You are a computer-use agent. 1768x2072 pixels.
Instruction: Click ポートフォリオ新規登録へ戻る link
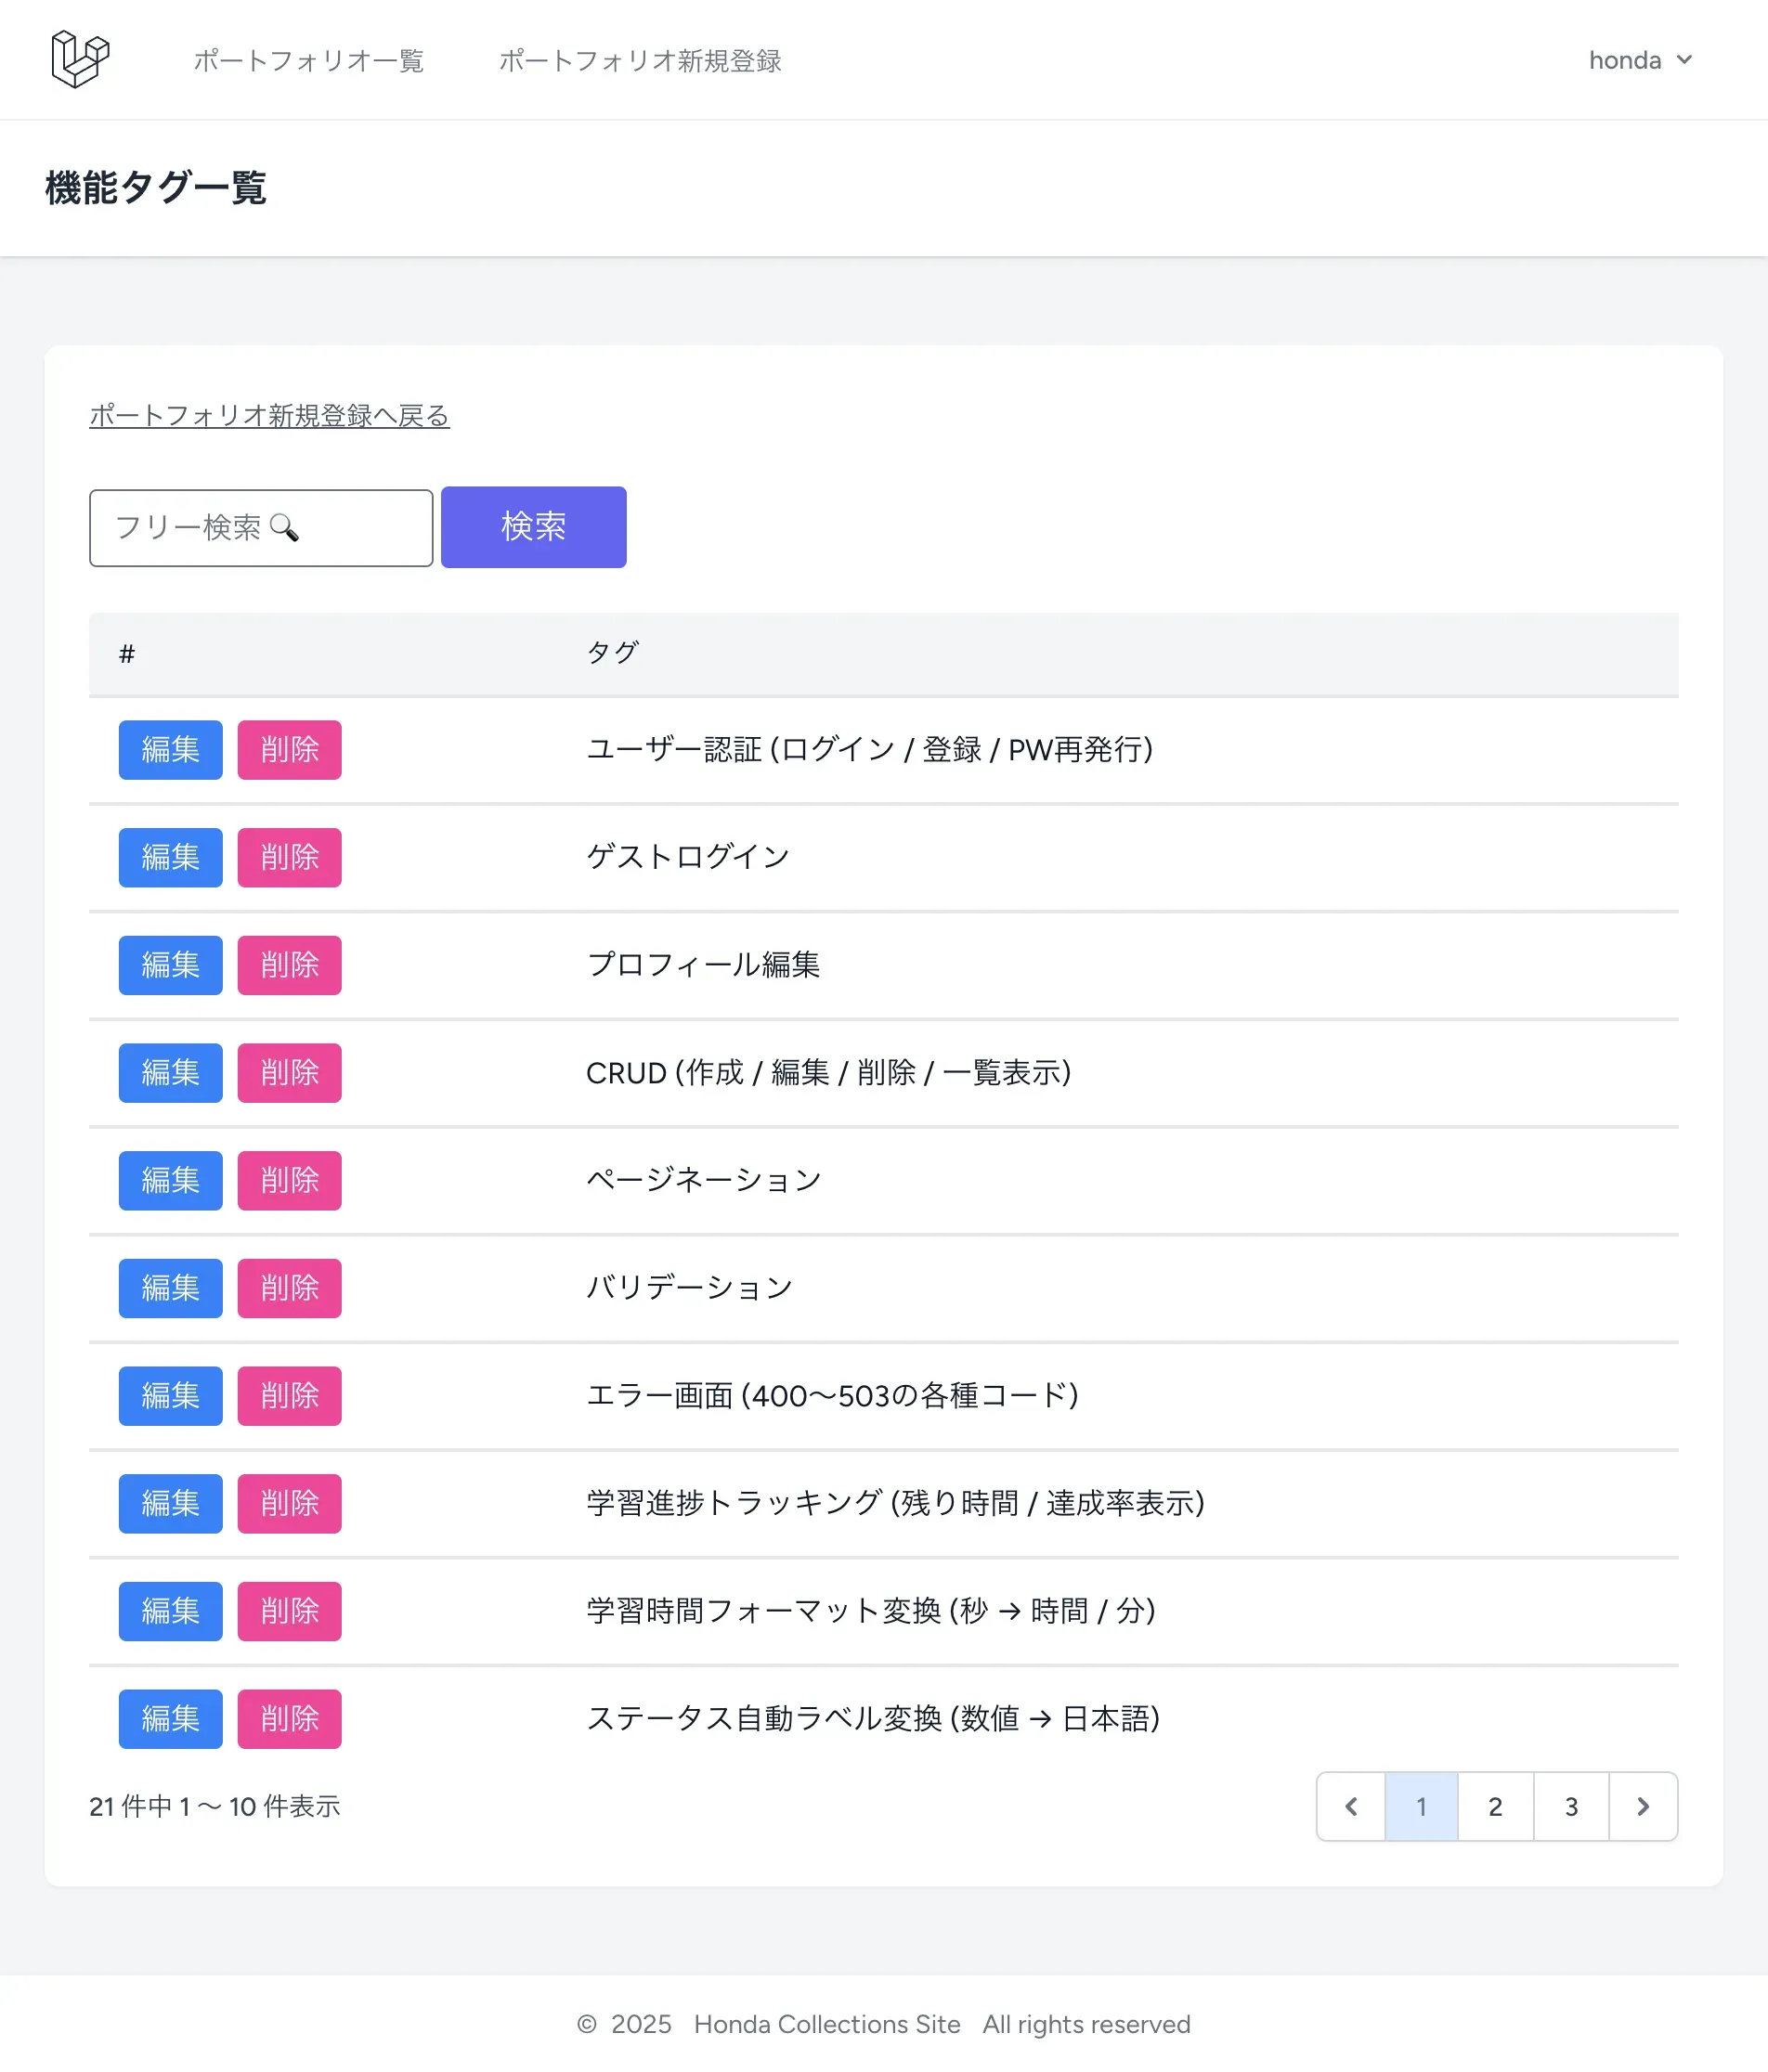(x=269, y=415)
